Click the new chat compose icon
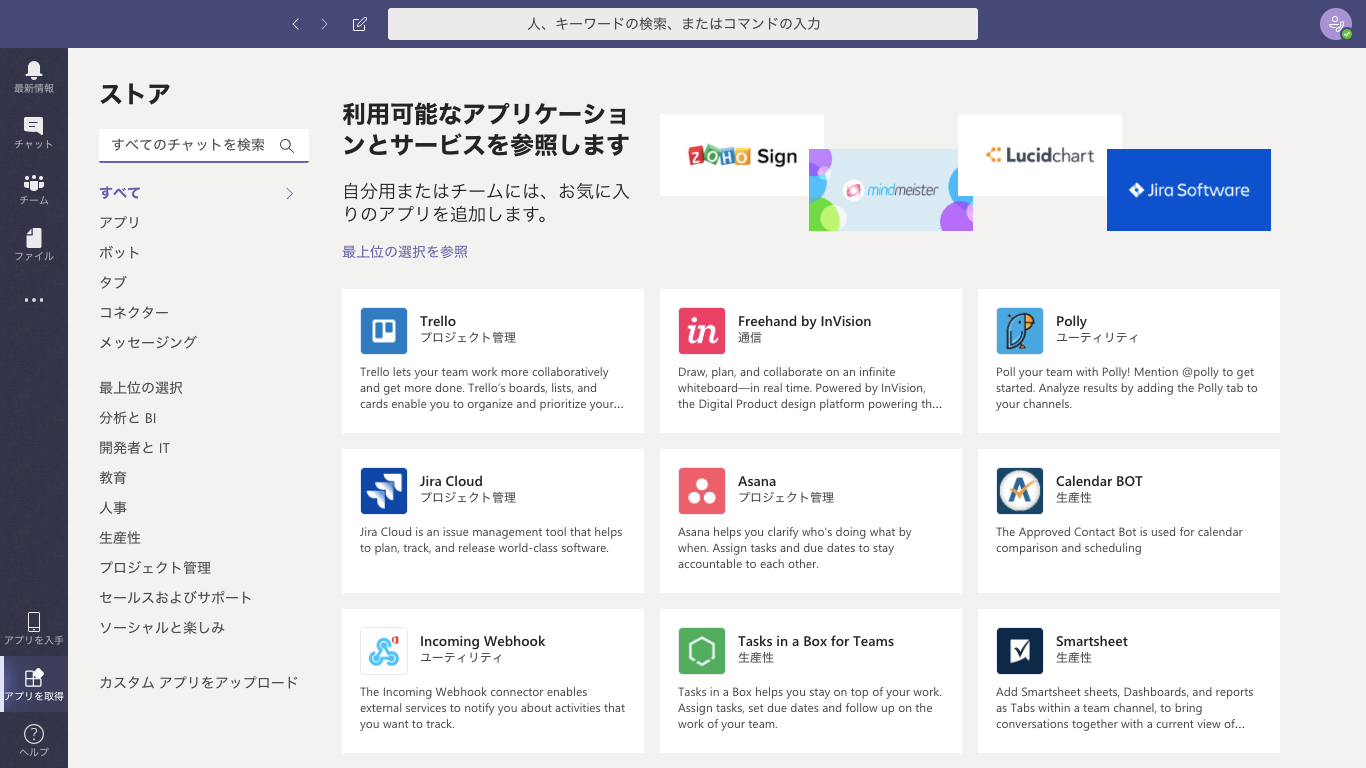This screenshot has height=768, width=1366. [x=360, y=24]
